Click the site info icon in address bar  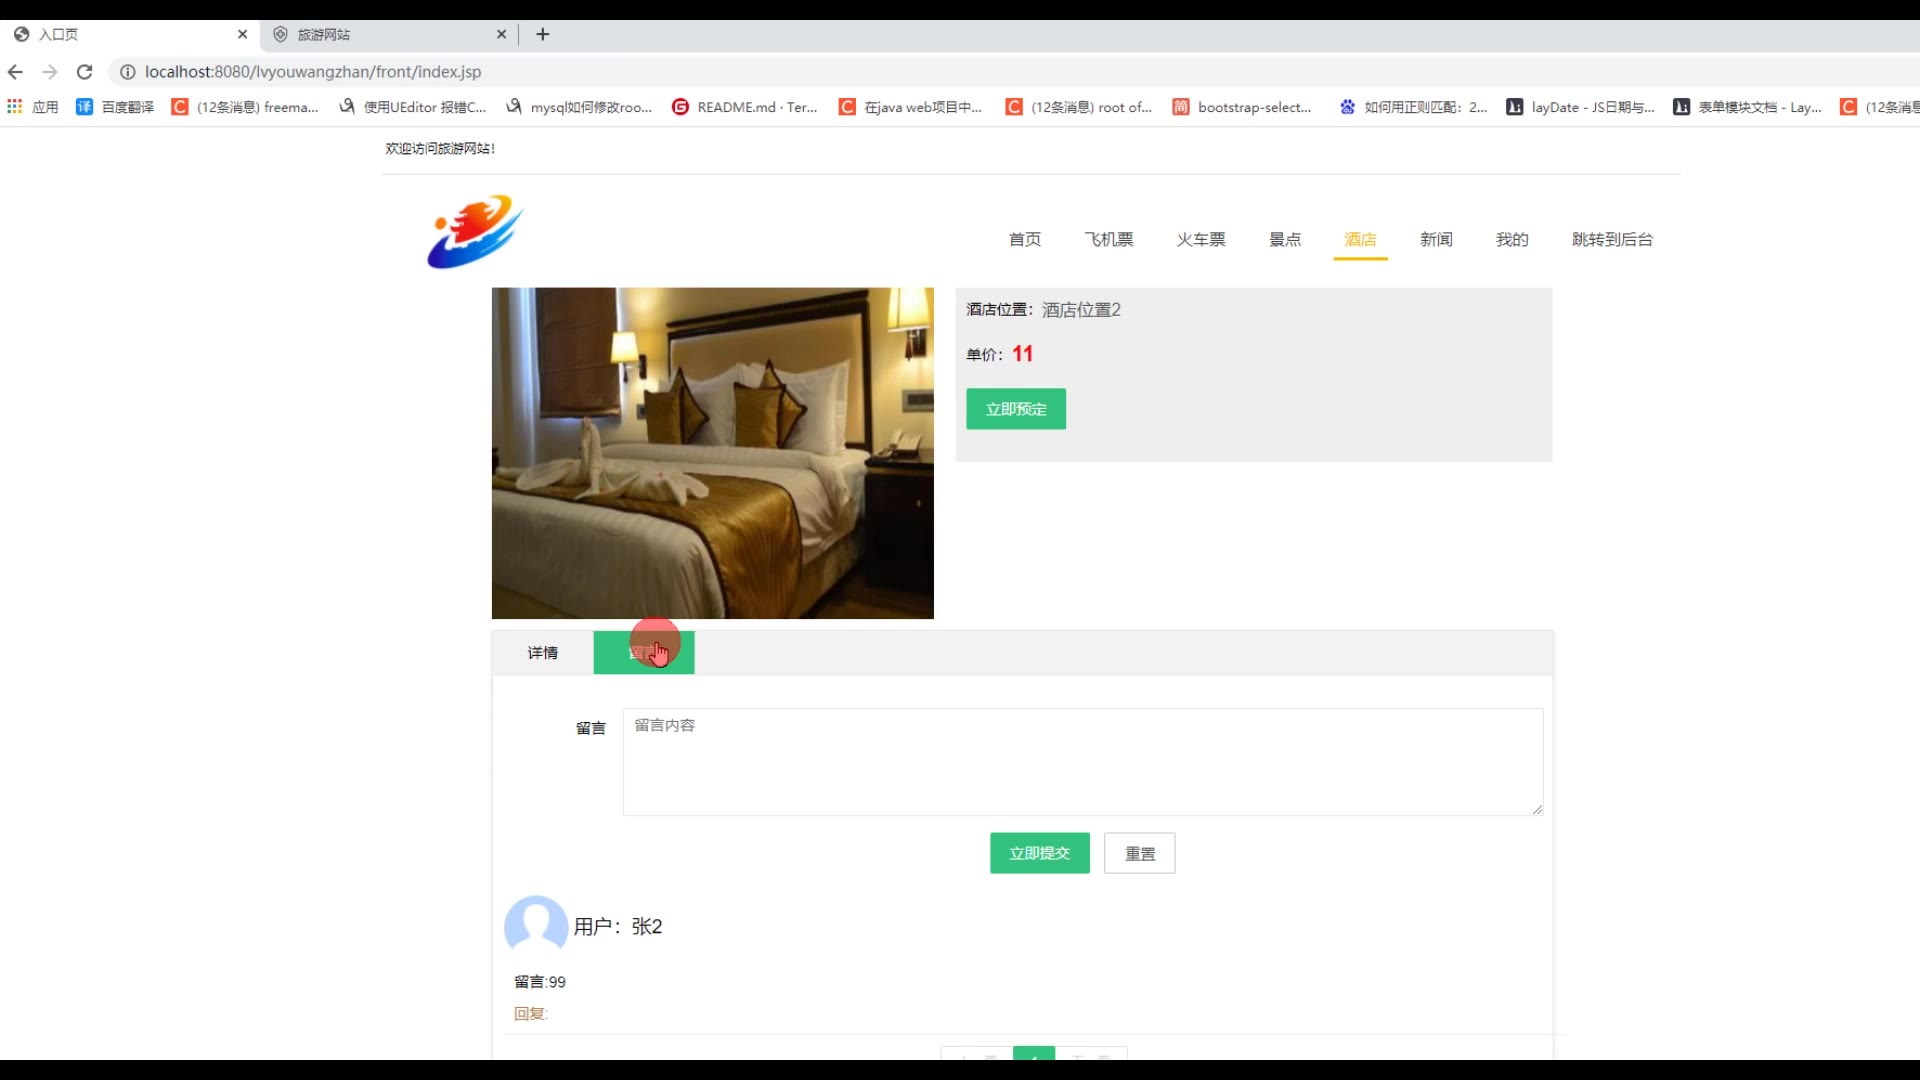click(127, 72)
